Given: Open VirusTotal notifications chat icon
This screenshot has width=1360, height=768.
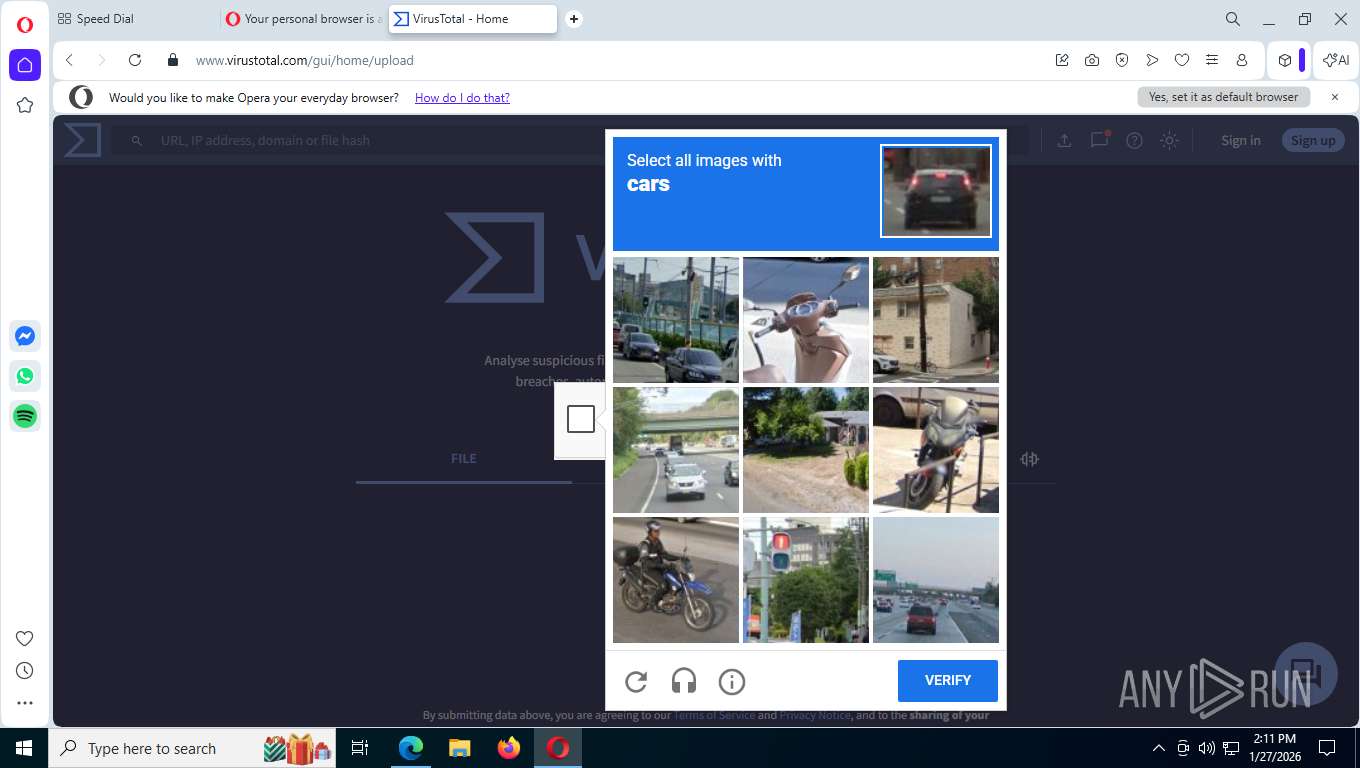Looking at the screenshot, I should pyautogui.click(x=1099, y=140).
